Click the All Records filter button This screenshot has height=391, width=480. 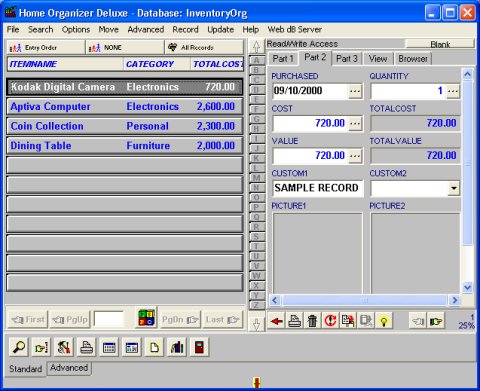204,48
